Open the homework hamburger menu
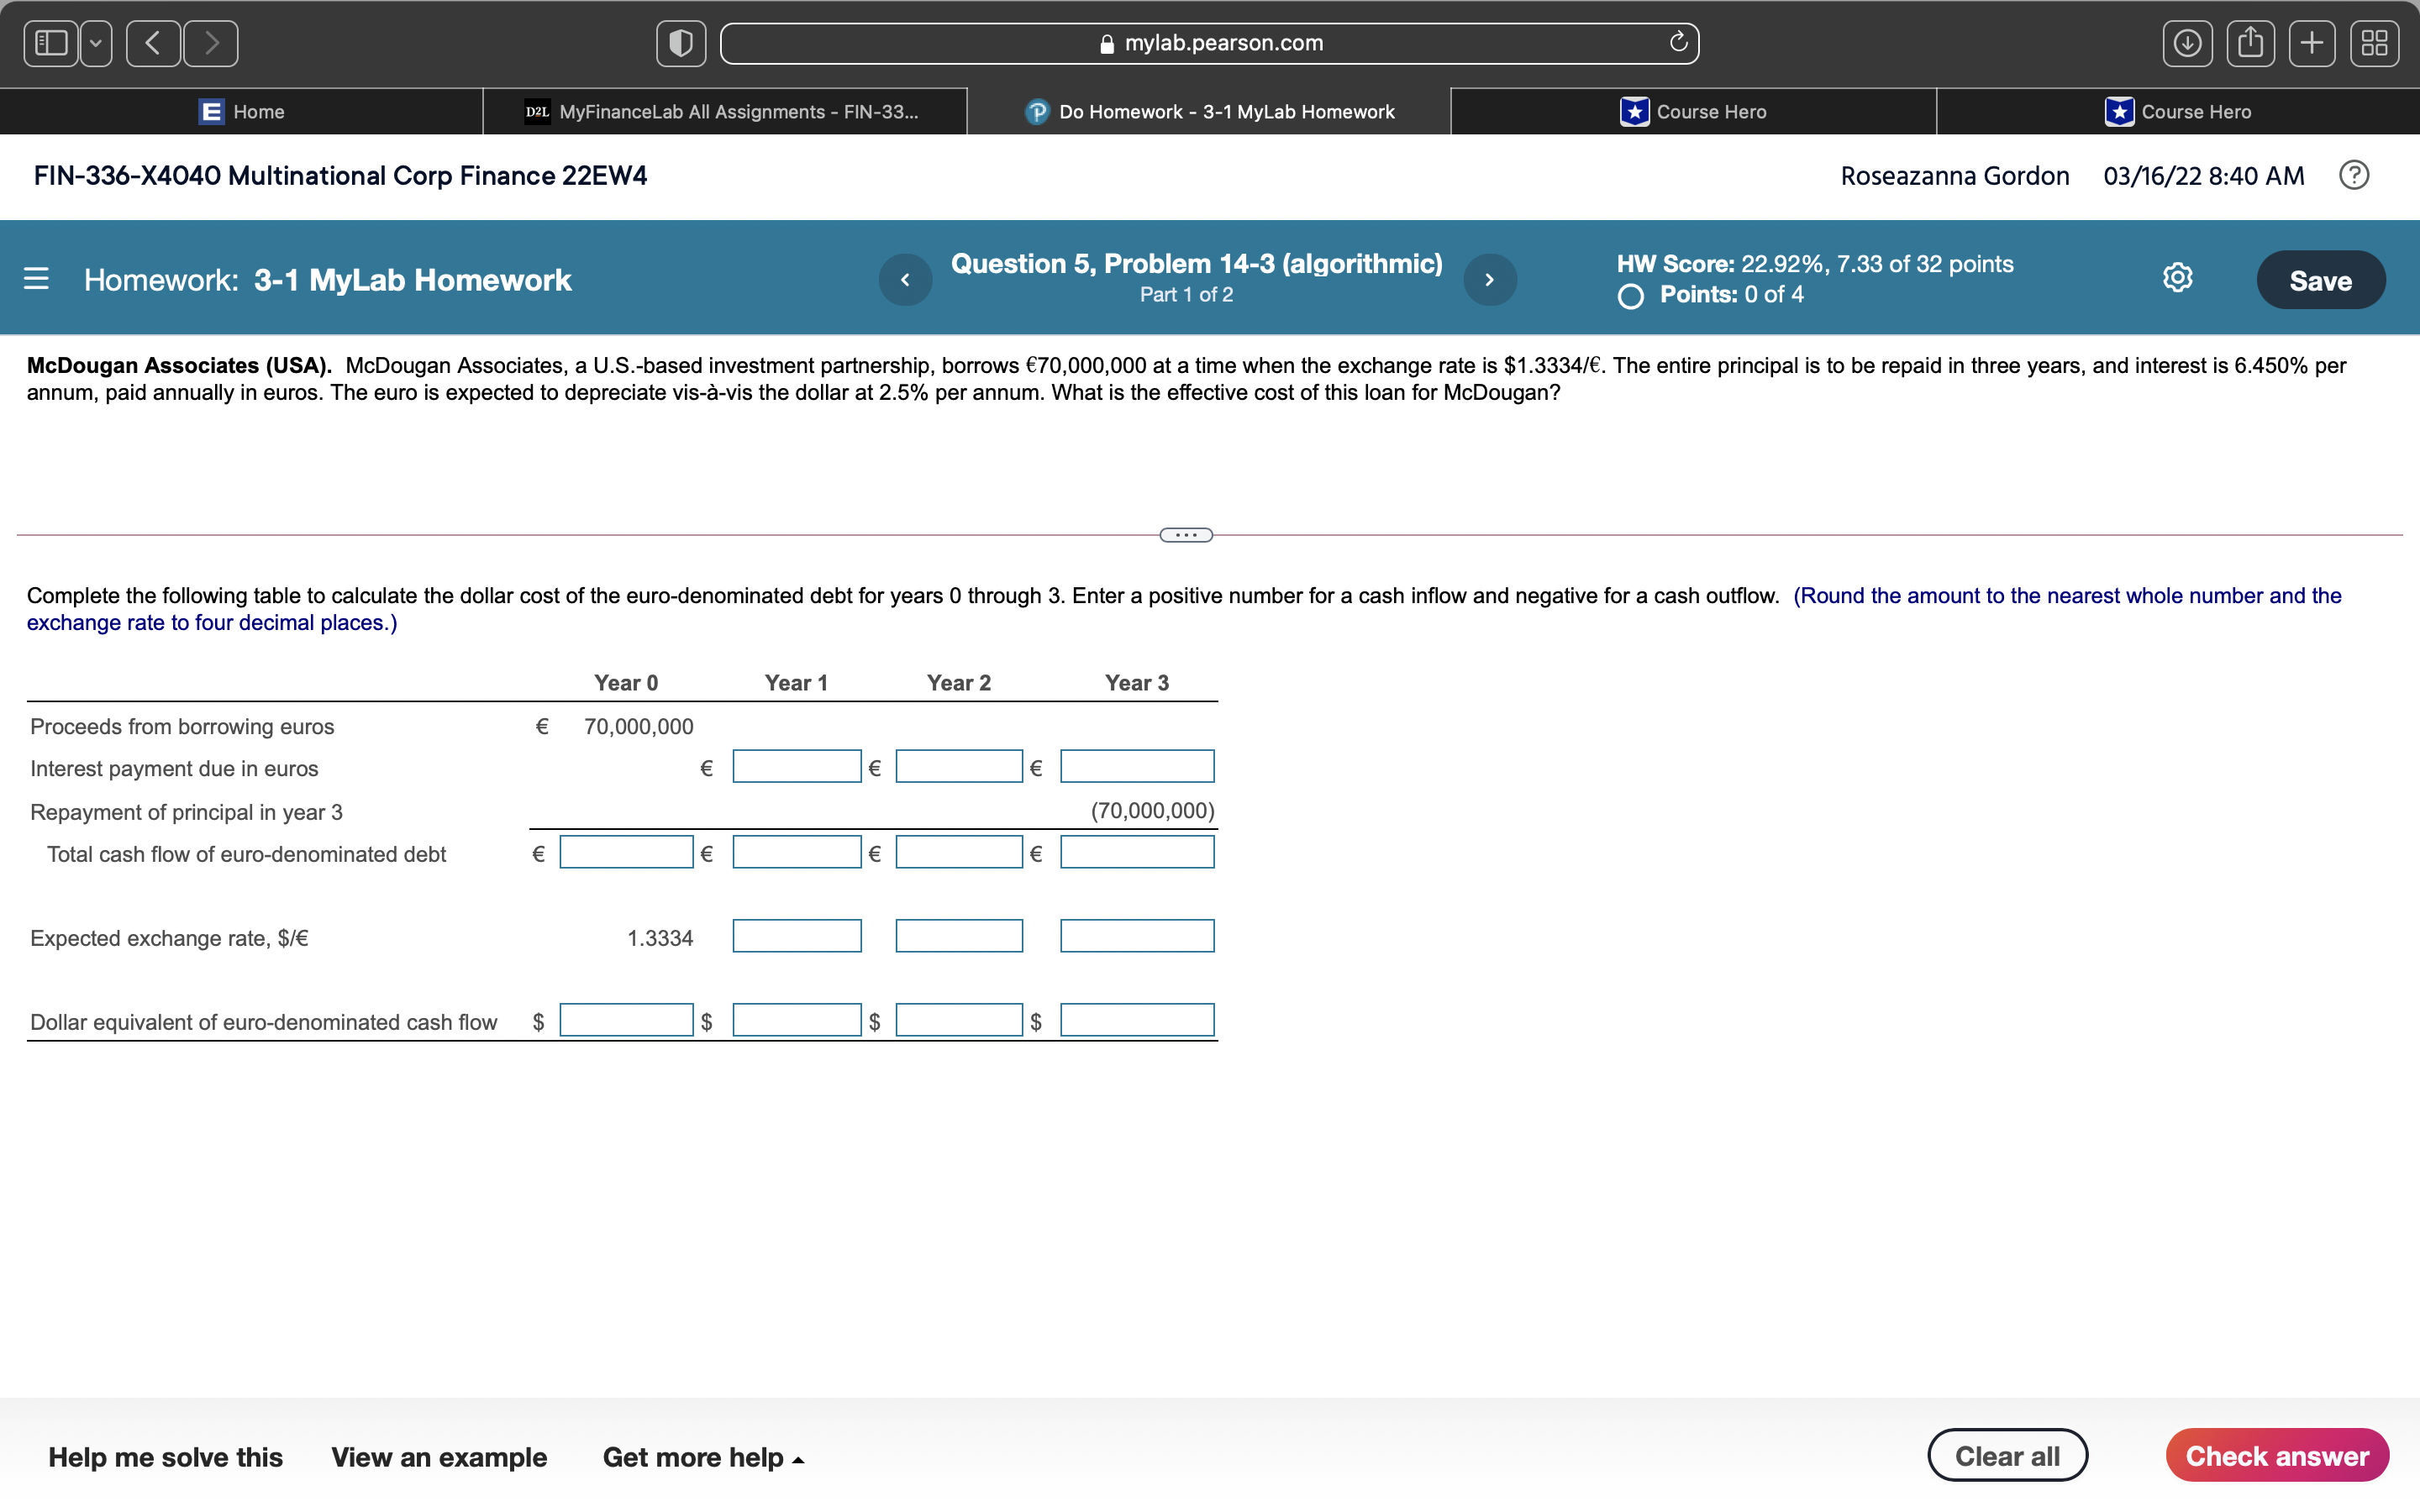2420x1512 pixels. [x=36, y=279]
